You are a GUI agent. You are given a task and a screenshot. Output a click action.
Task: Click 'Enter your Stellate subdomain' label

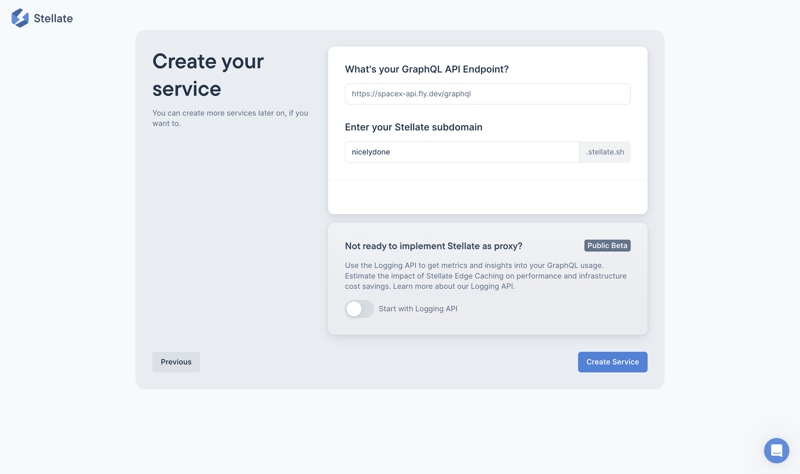(x=413, y=127)
